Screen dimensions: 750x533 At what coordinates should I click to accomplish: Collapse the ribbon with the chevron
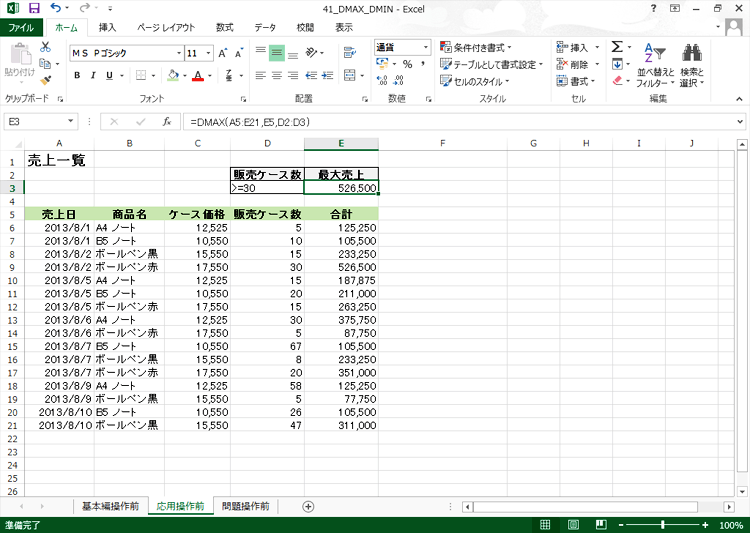pyautogui.click(x=739, y=99)
